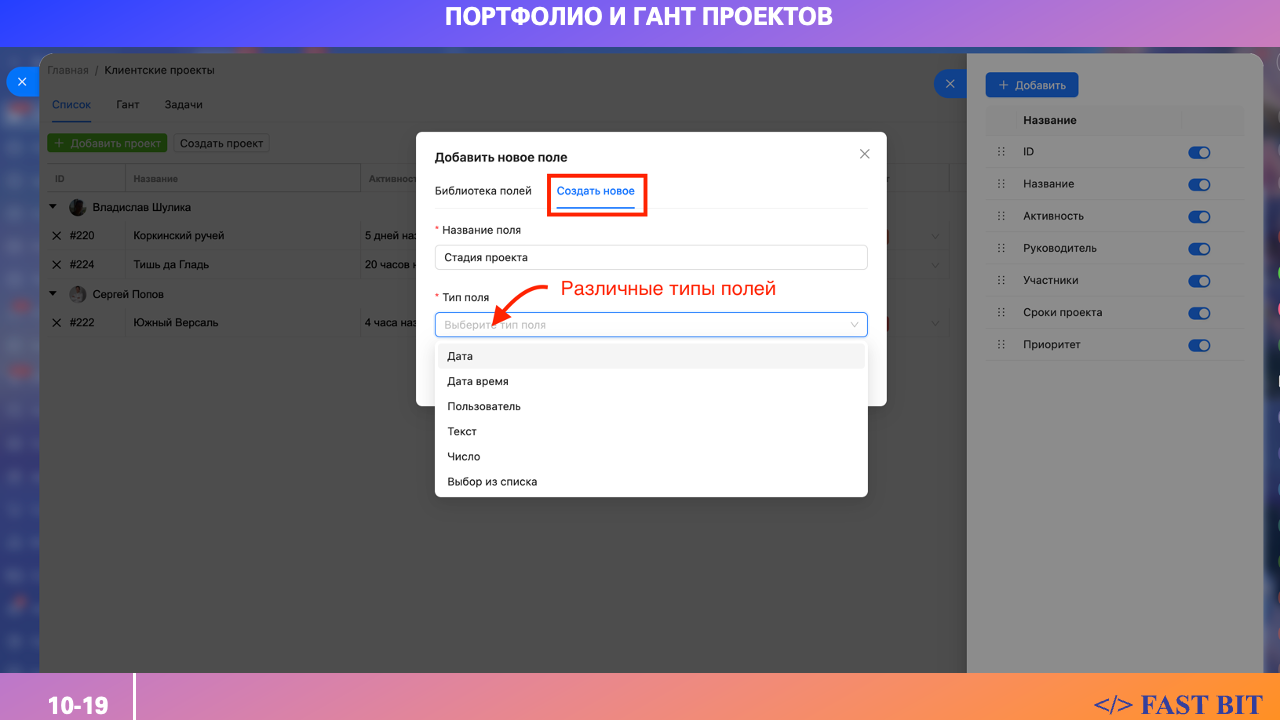Collapse the Сергей Попов group
Image resolution: width=1280 pixels, height=720 pixels.
click(x=53, y=294)
